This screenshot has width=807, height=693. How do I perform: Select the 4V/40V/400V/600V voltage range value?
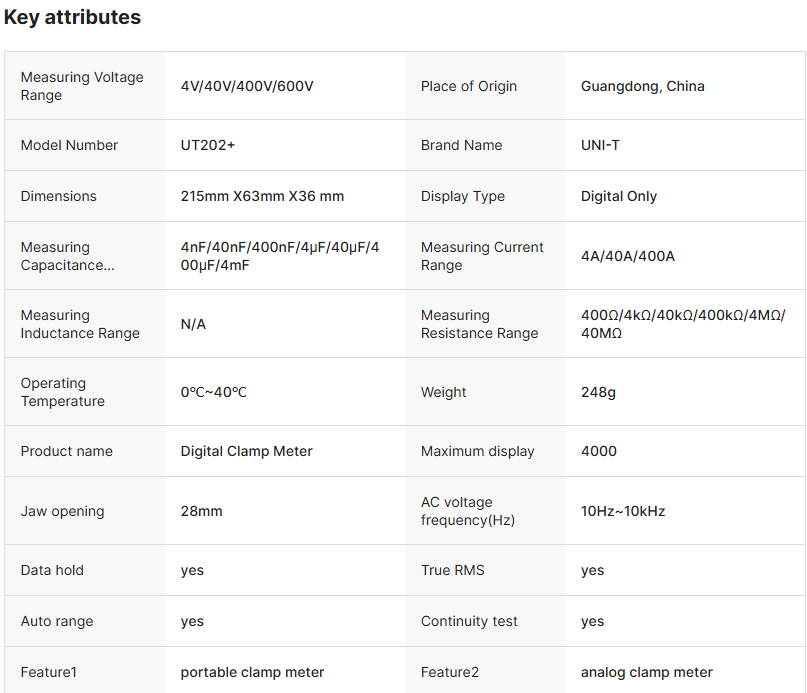[x=247, y=86]
